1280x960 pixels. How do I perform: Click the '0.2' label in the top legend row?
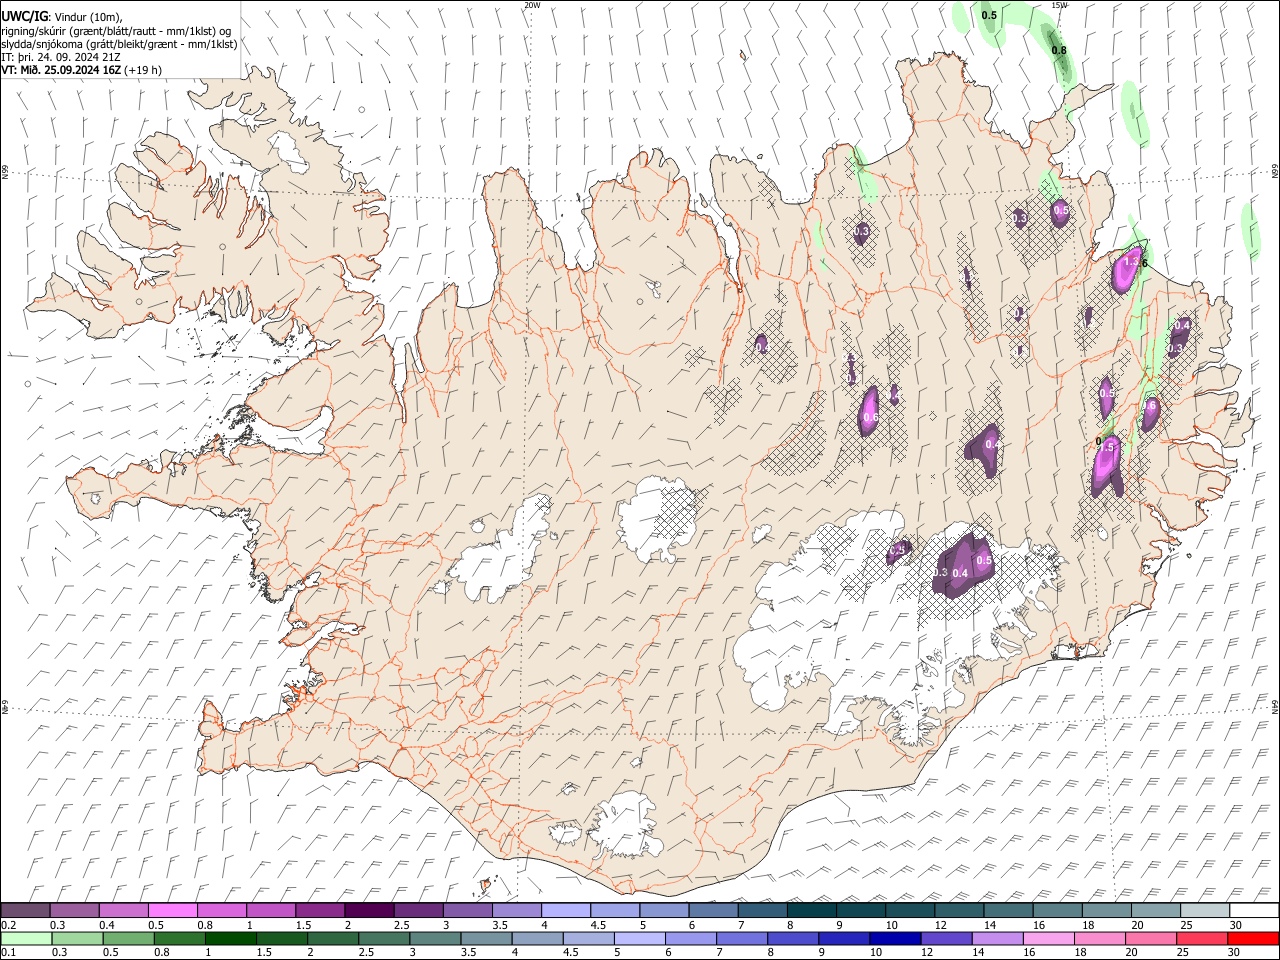pyautogui.click(x=8, y=925)
